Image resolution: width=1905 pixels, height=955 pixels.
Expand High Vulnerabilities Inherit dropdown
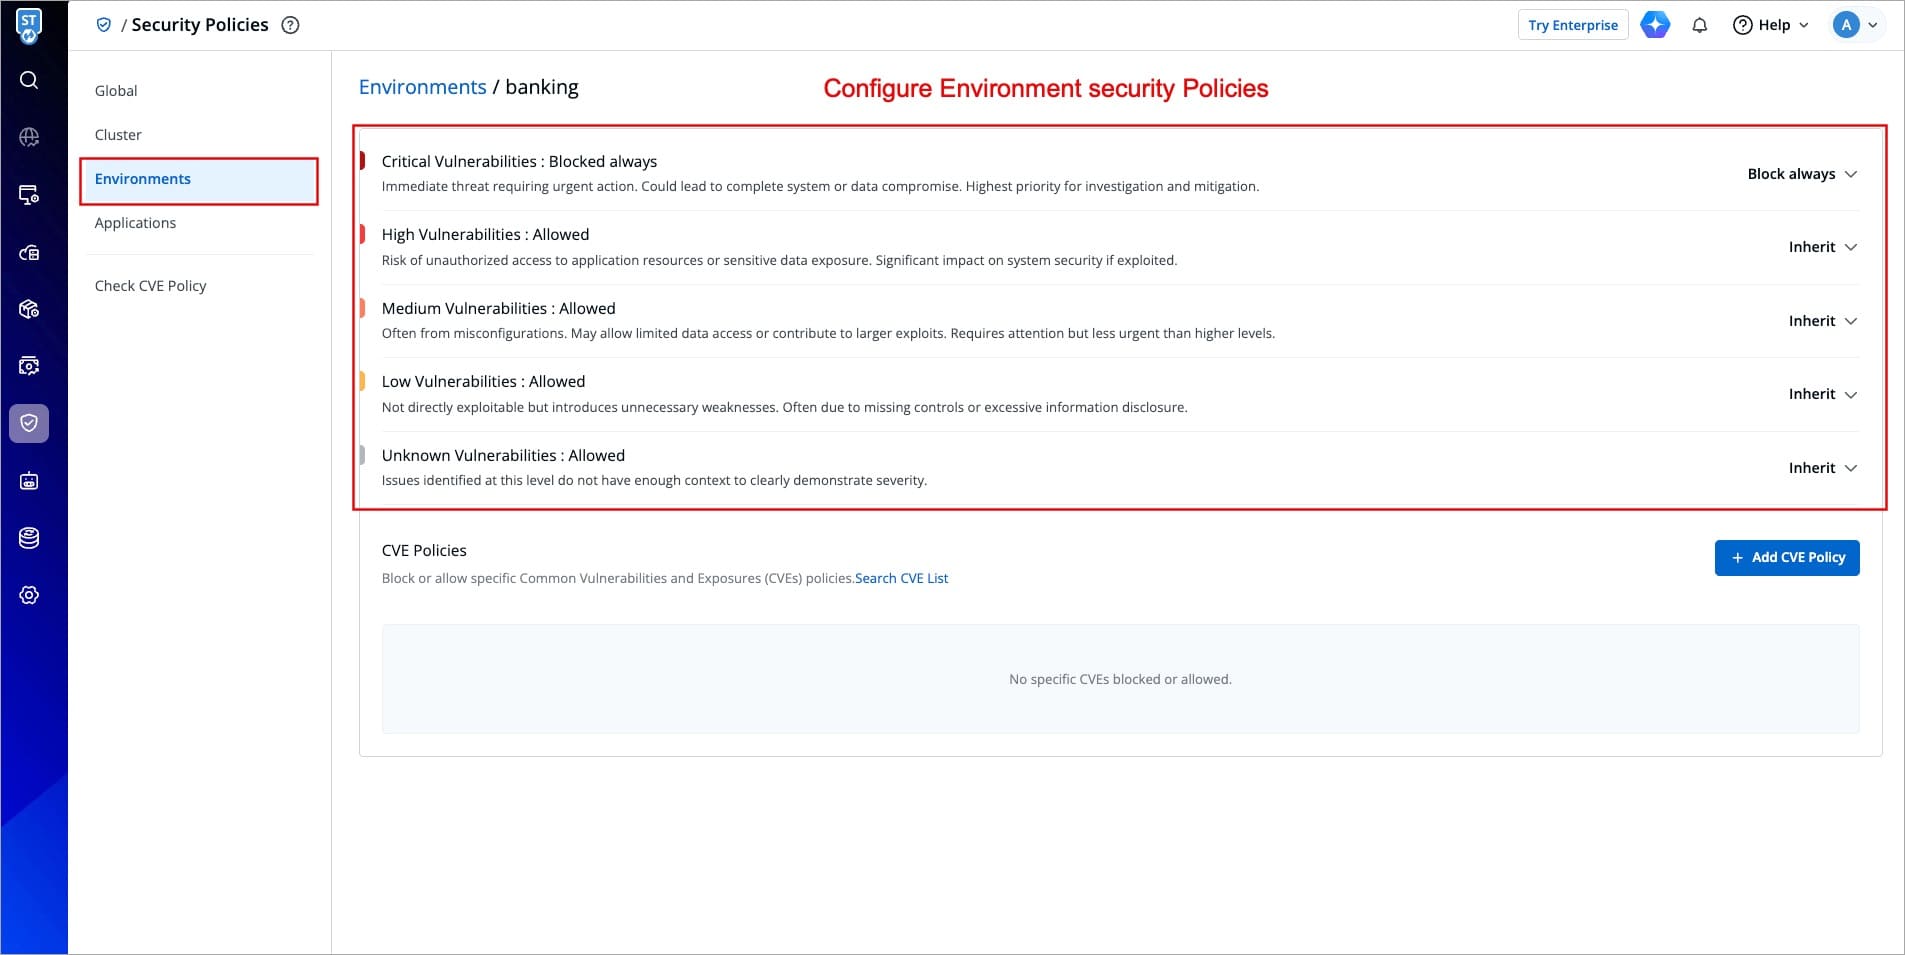[1822, 247]
